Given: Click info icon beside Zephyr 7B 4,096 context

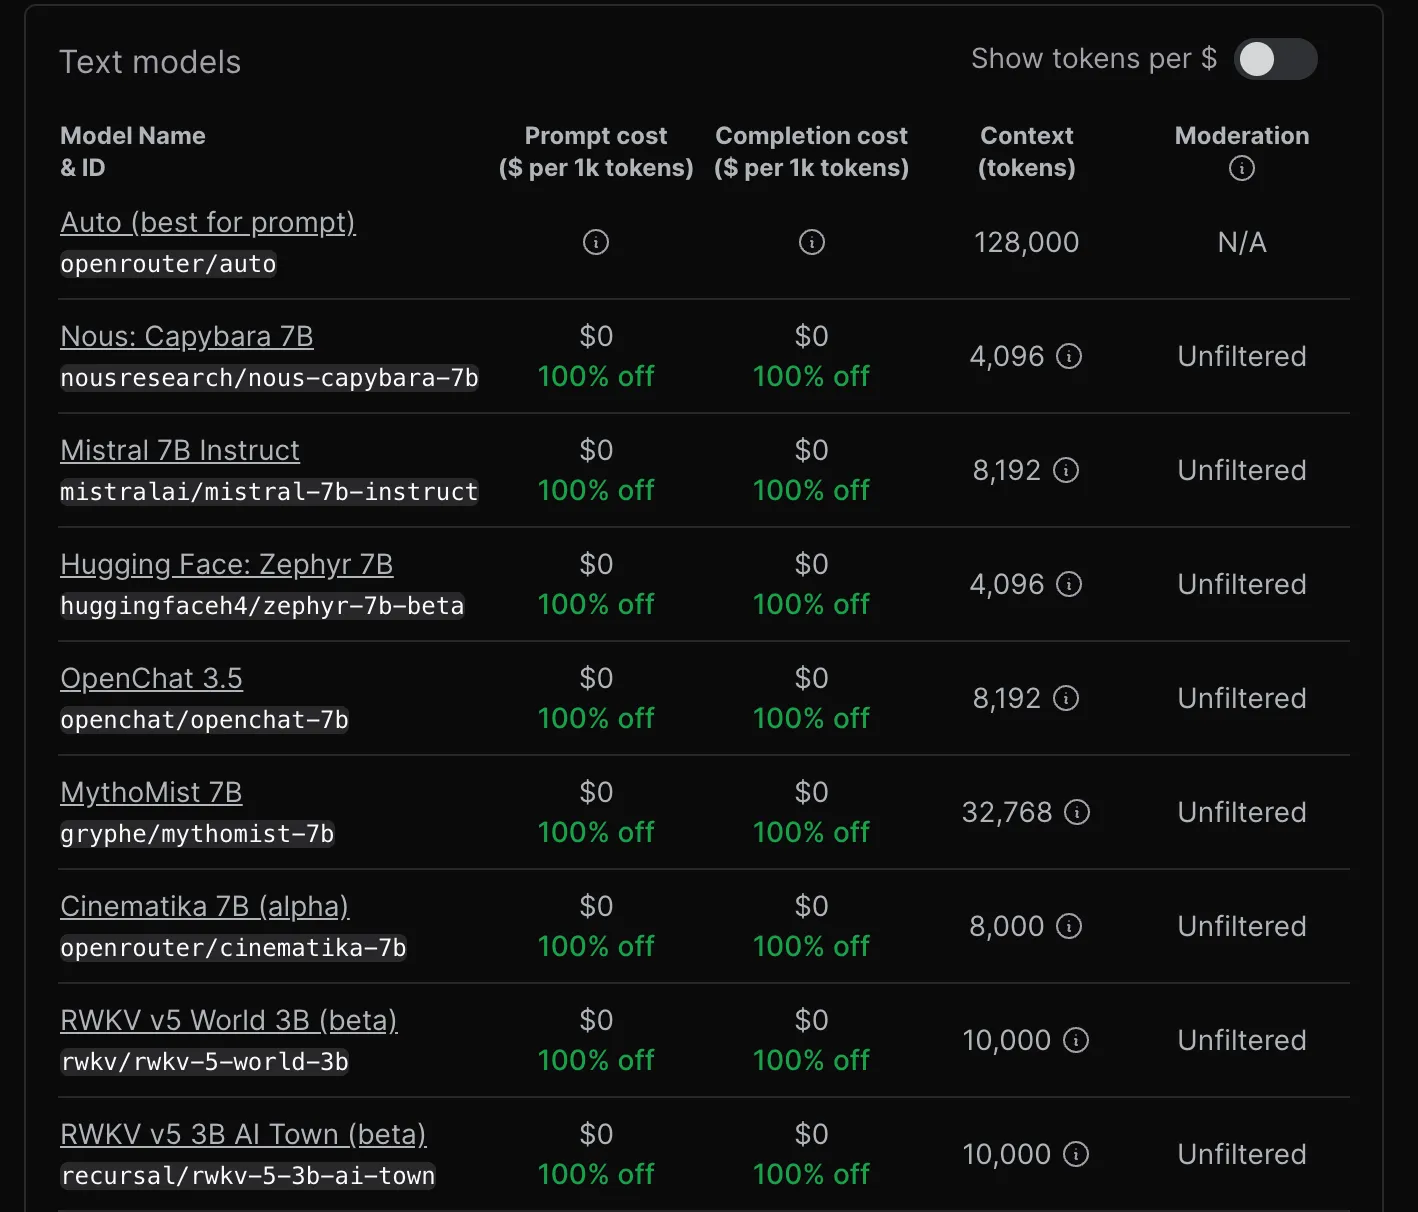Looking at the screenshot, I should [1069, 584].
